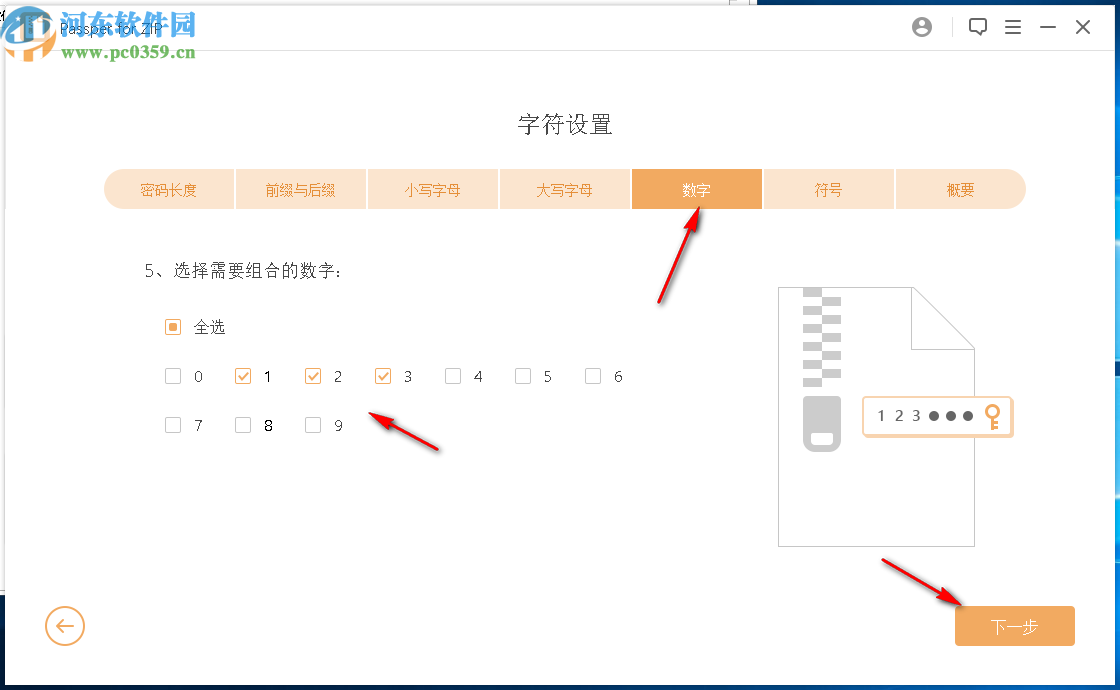Enable the digit 5 checkbox

522,376
